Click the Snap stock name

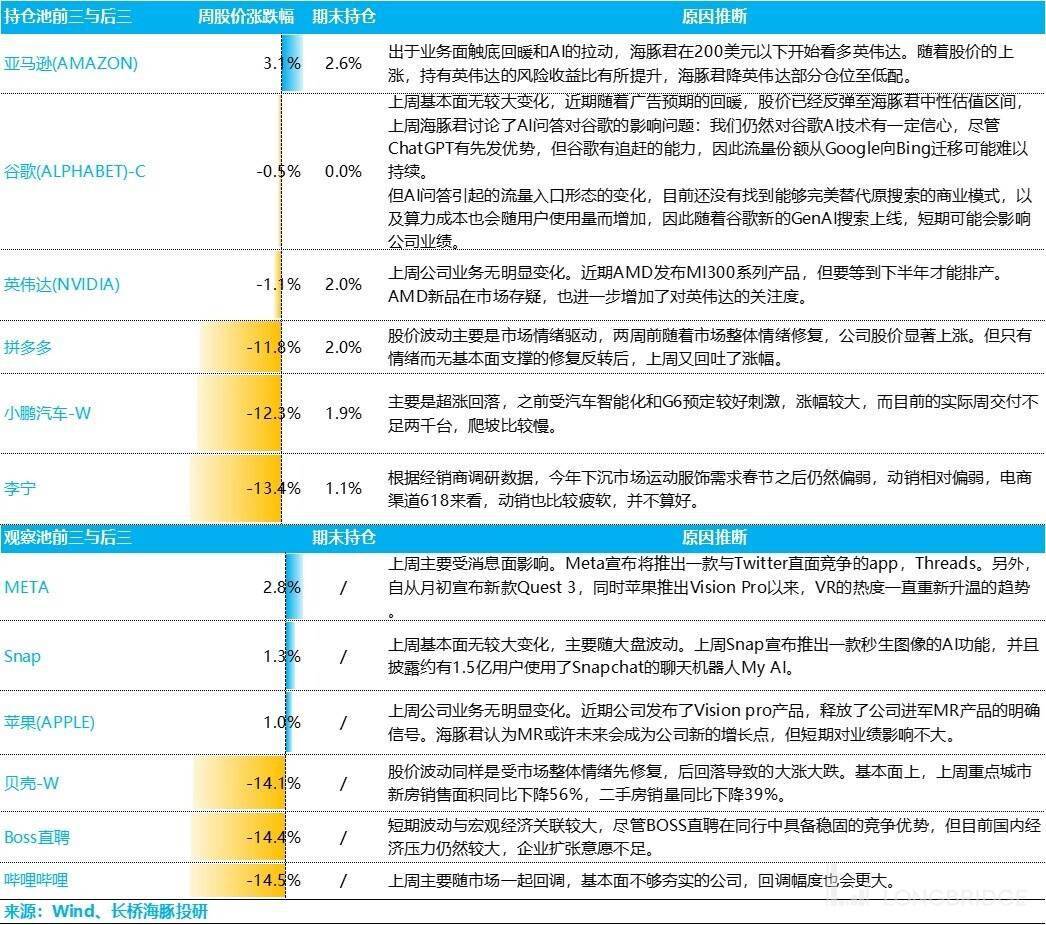pos(22,656)
